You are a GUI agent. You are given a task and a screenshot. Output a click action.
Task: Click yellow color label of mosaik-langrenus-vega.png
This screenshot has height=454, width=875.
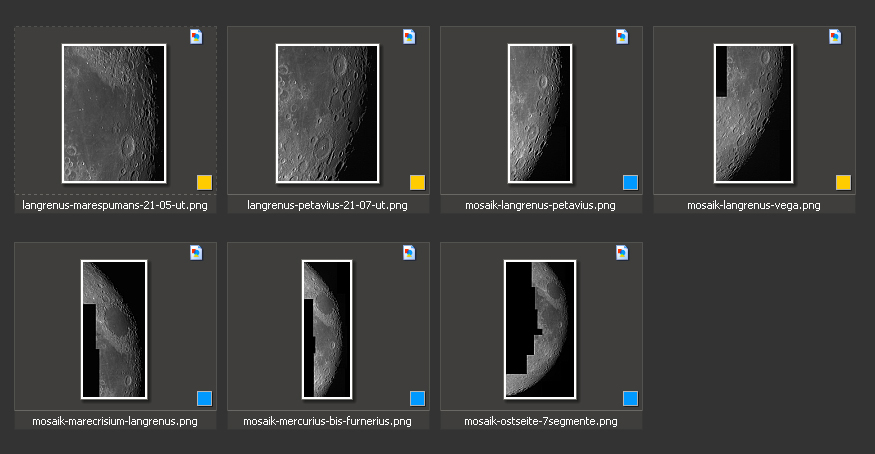coord(843,182)
